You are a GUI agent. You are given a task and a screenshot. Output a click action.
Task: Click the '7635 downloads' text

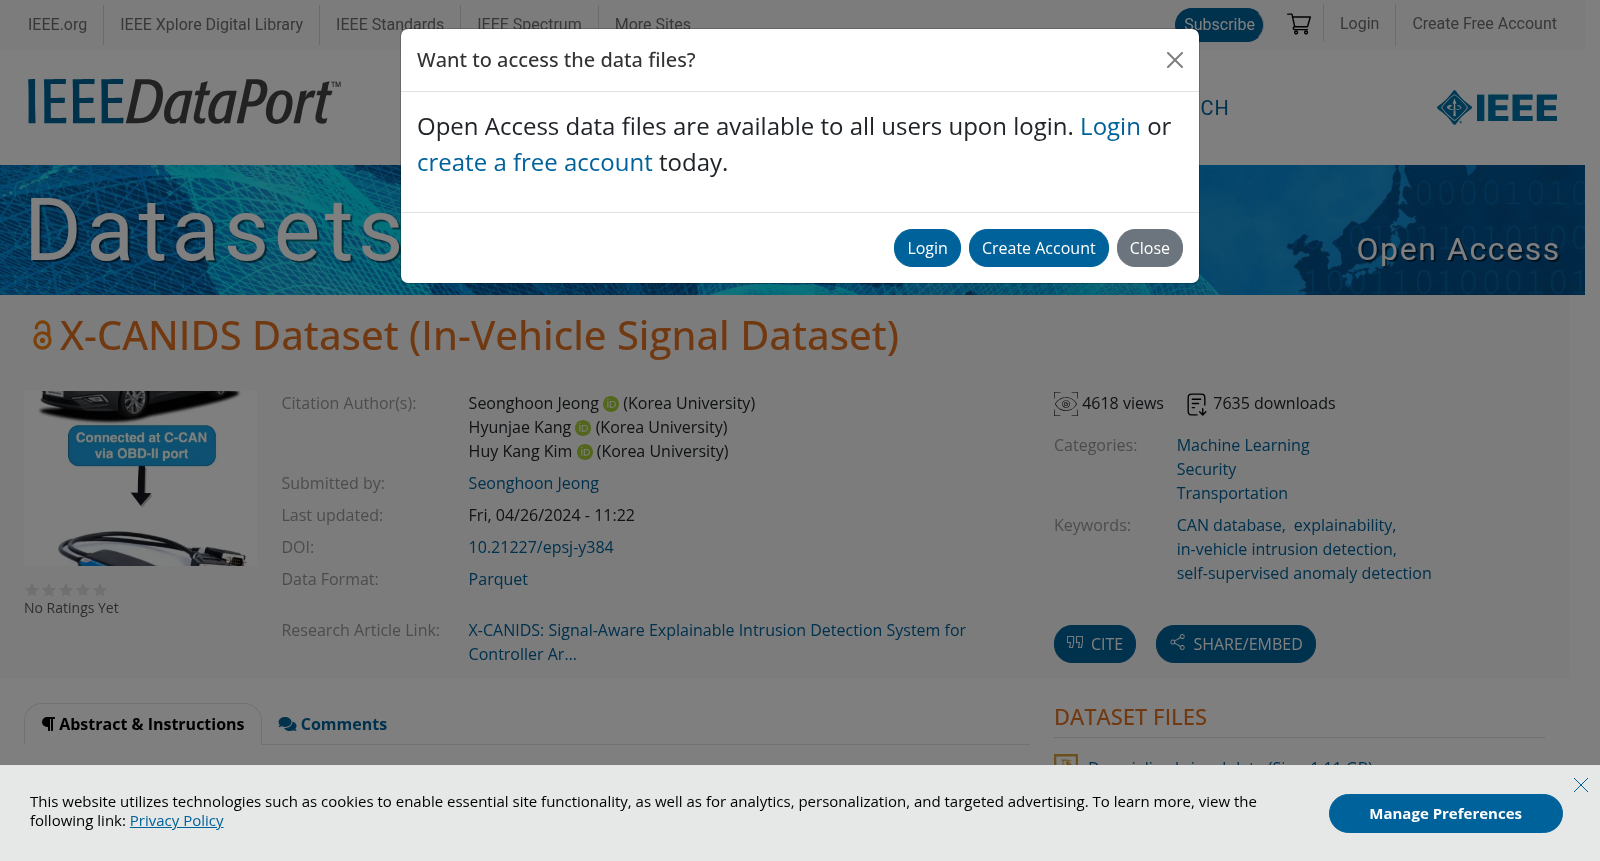click(1274, 404)
